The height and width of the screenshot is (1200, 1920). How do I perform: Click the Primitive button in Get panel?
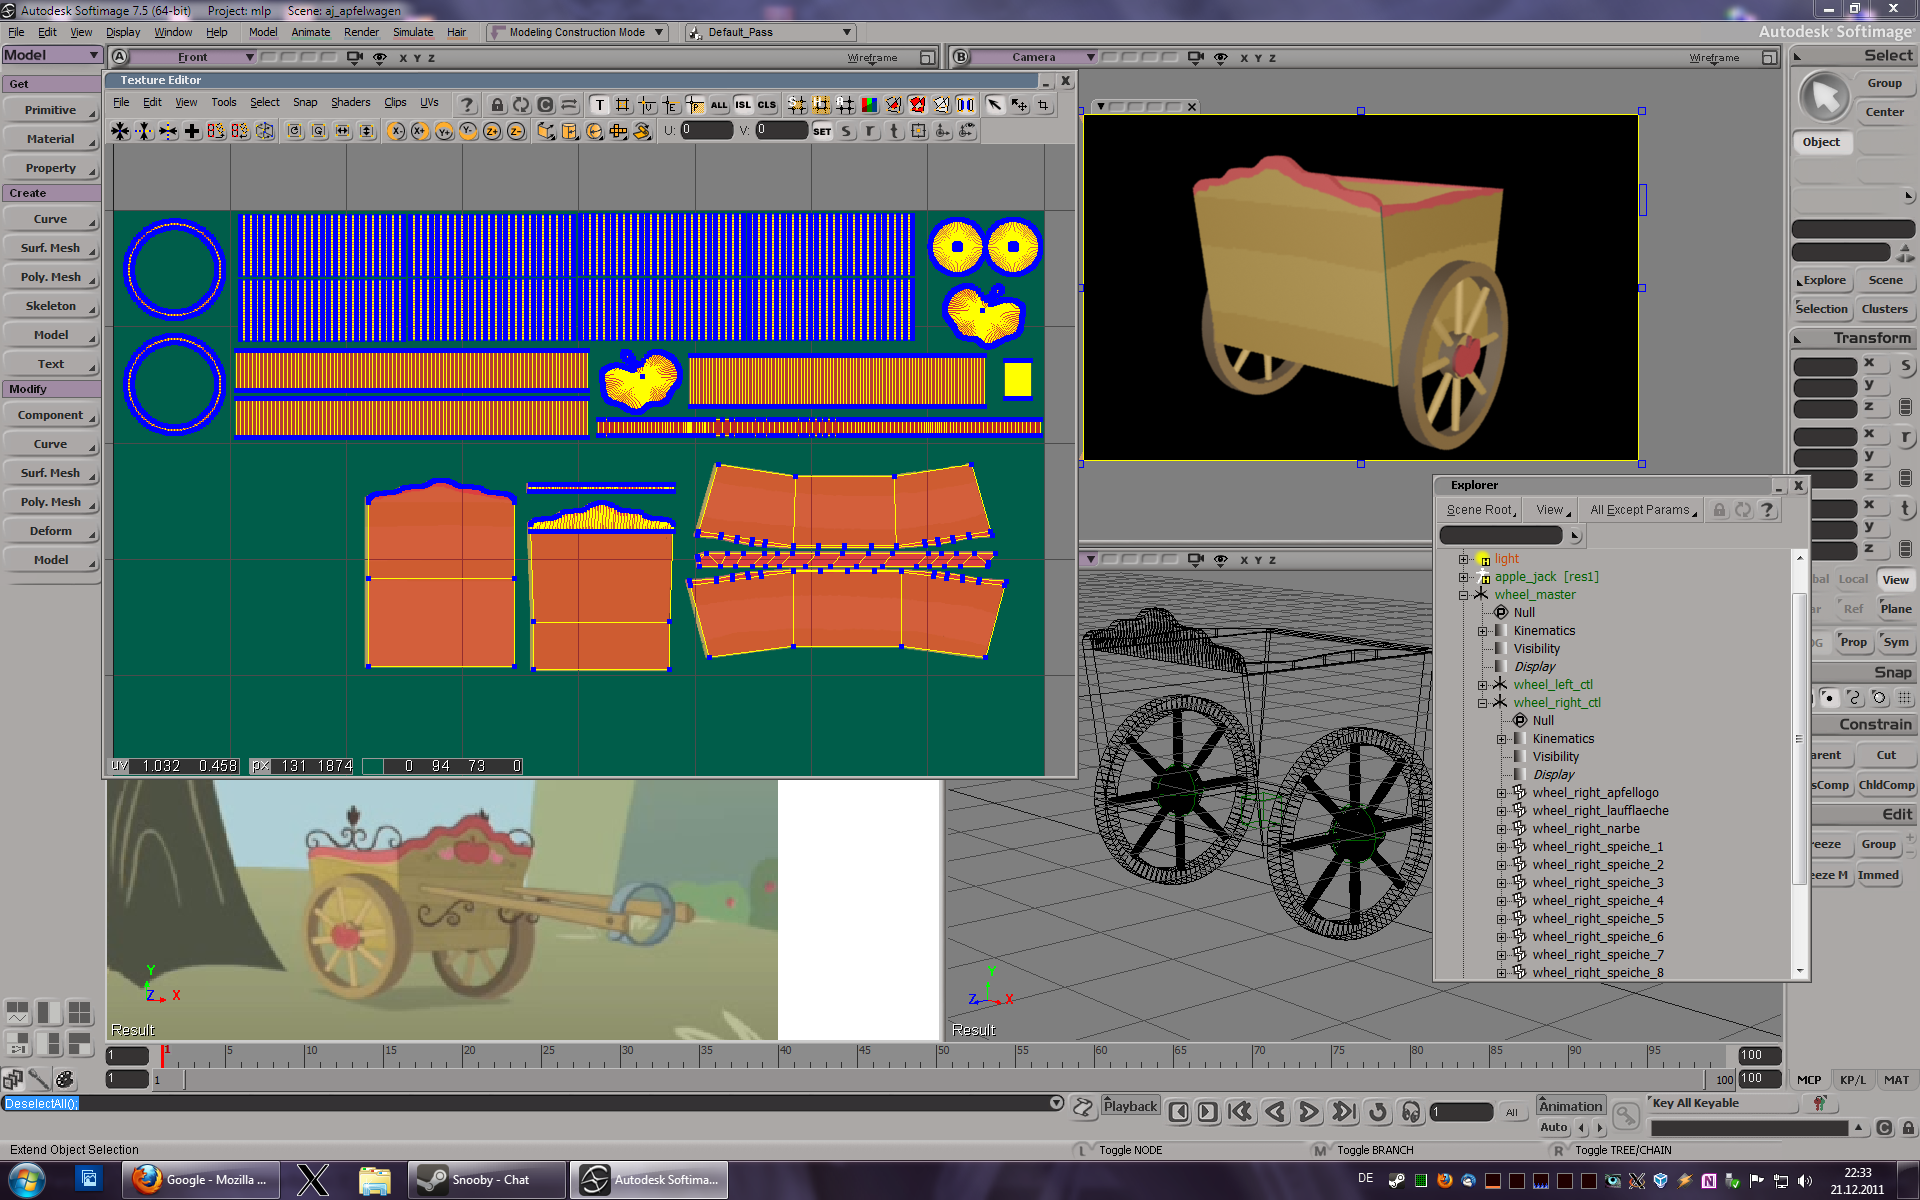click(51, 110)
